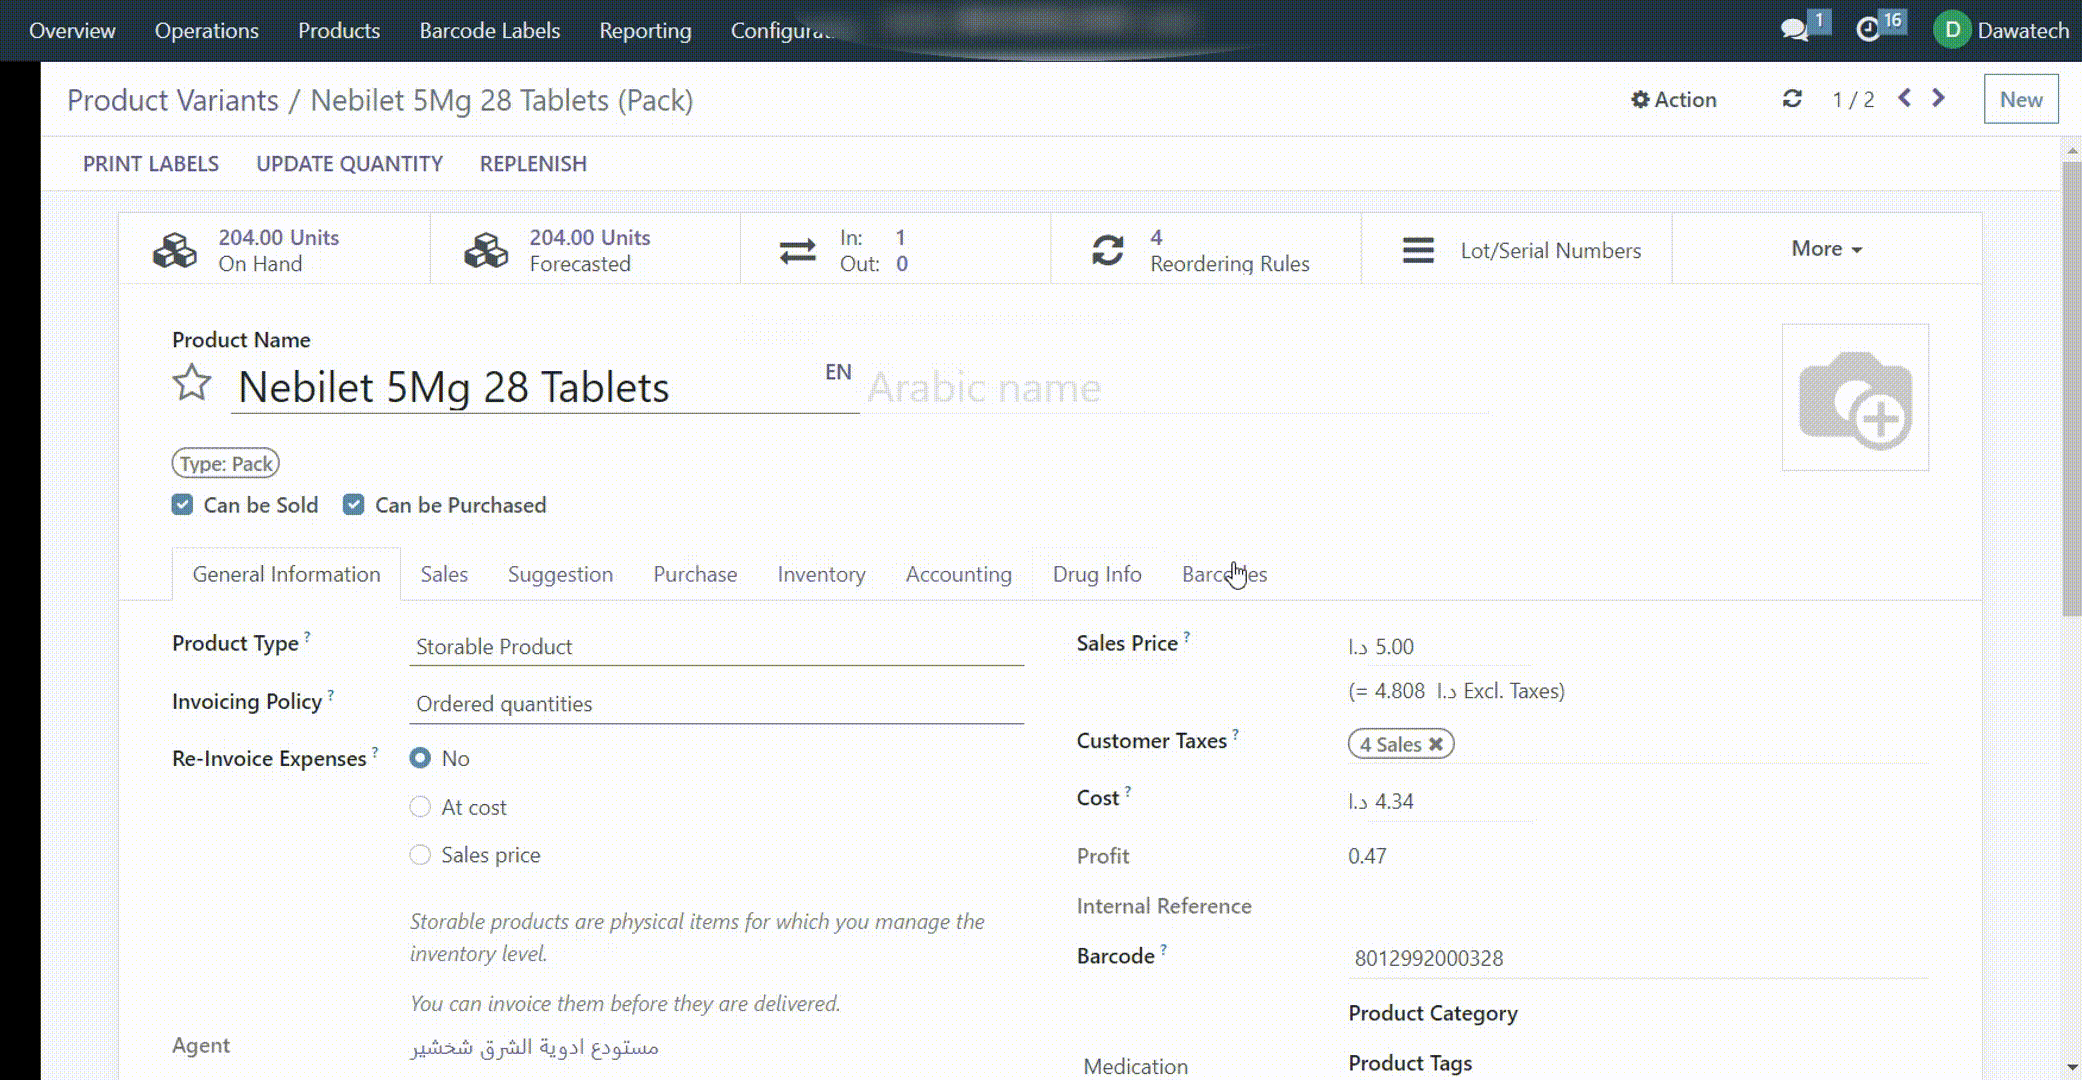Uncheck Can be Purchased checkbox
2082x1080 pixels.
(x=353, y=505)
